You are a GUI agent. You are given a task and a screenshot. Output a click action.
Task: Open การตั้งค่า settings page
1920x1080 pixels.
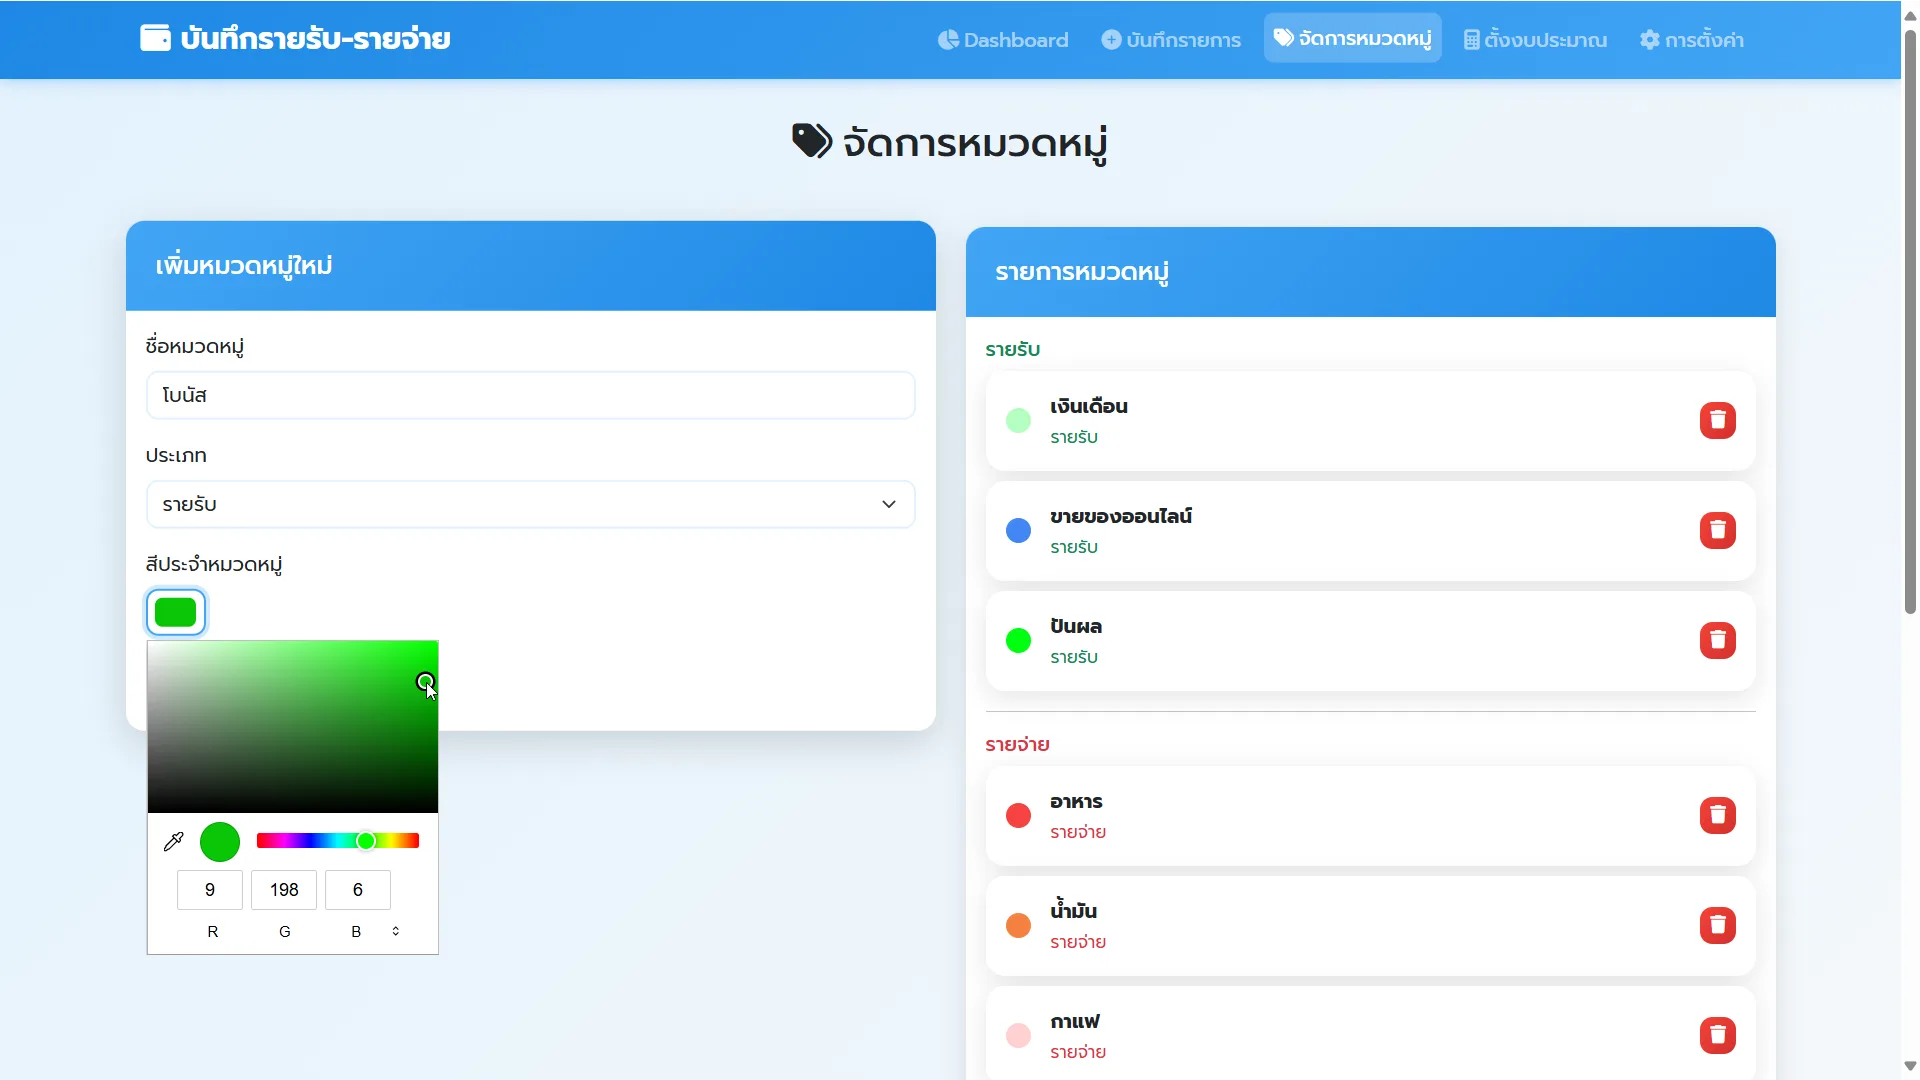[x=1691, y=40]
